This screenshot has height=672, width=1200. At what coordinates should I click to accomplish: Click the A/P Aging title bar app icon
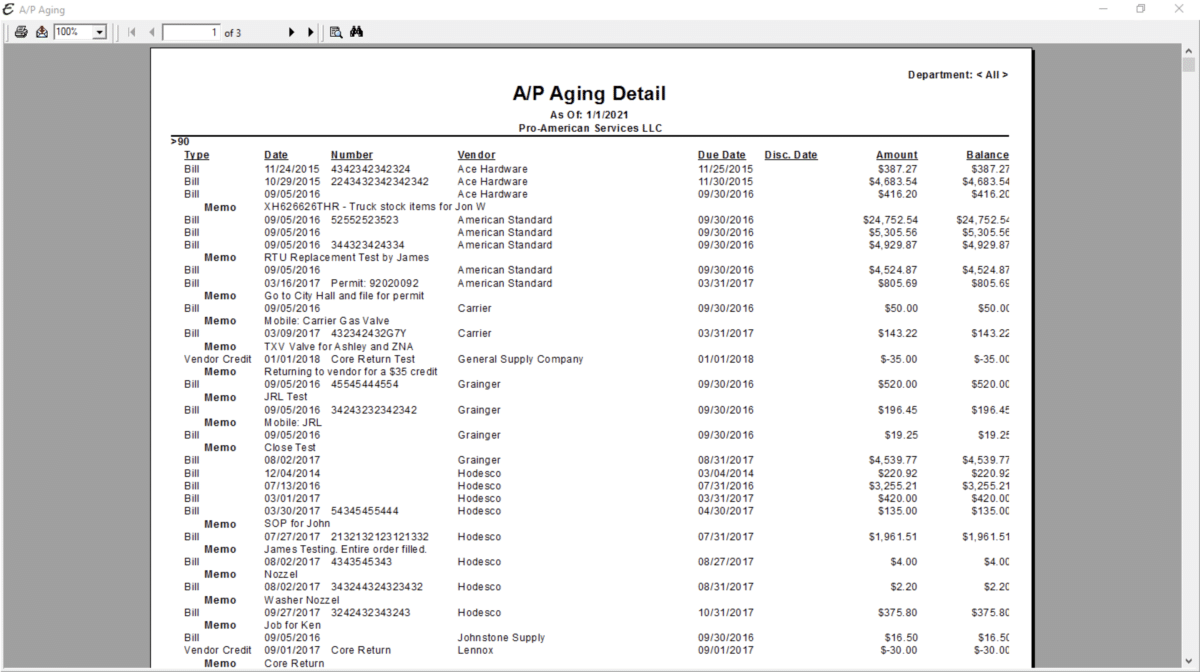point(9,9)
